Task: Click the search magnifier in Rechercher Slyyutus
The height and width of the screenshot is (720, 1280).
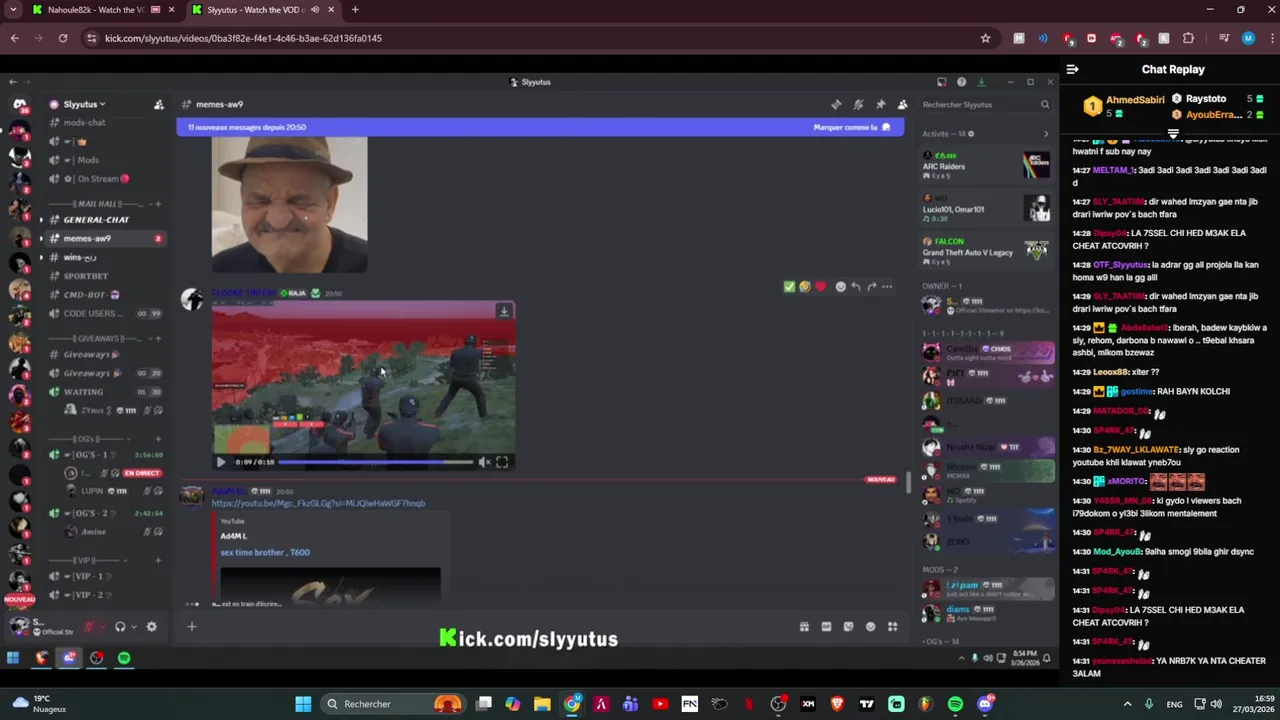Action: (x=1045, y=104)
